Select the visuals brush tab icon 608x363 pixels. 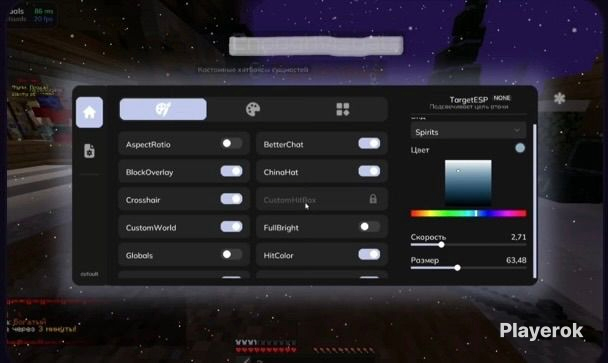click(x=163, y=109)
